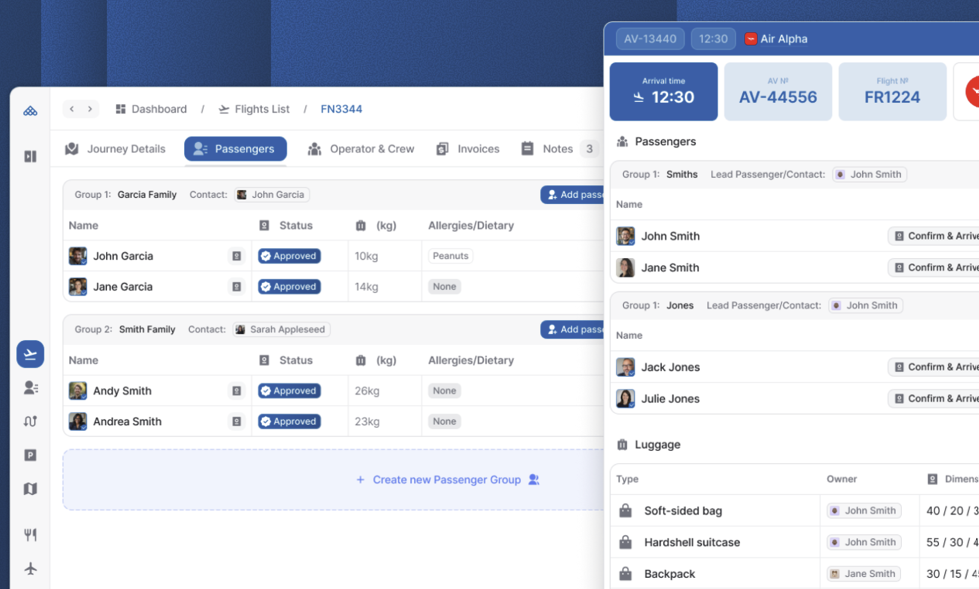Click Create new Passenger Group
This screenshot has width=979, height=589.
[447, 480]
